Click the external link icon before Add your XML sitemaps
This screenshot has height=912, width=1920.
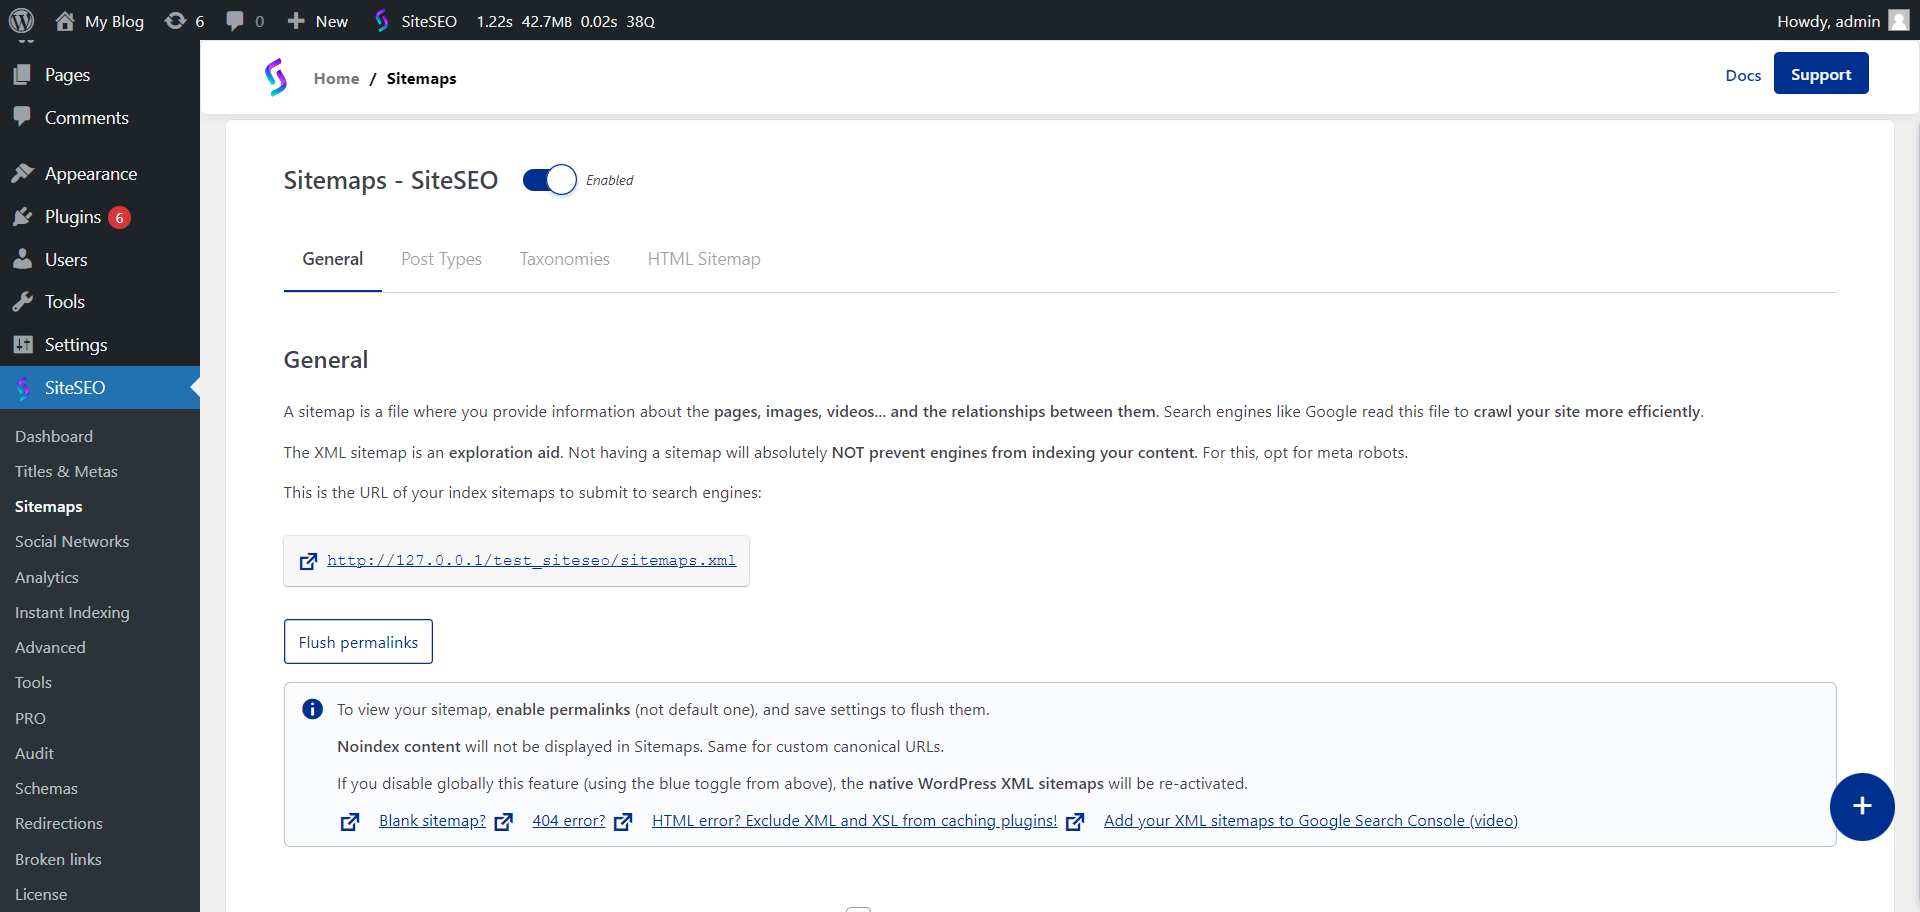[1075, 821]
